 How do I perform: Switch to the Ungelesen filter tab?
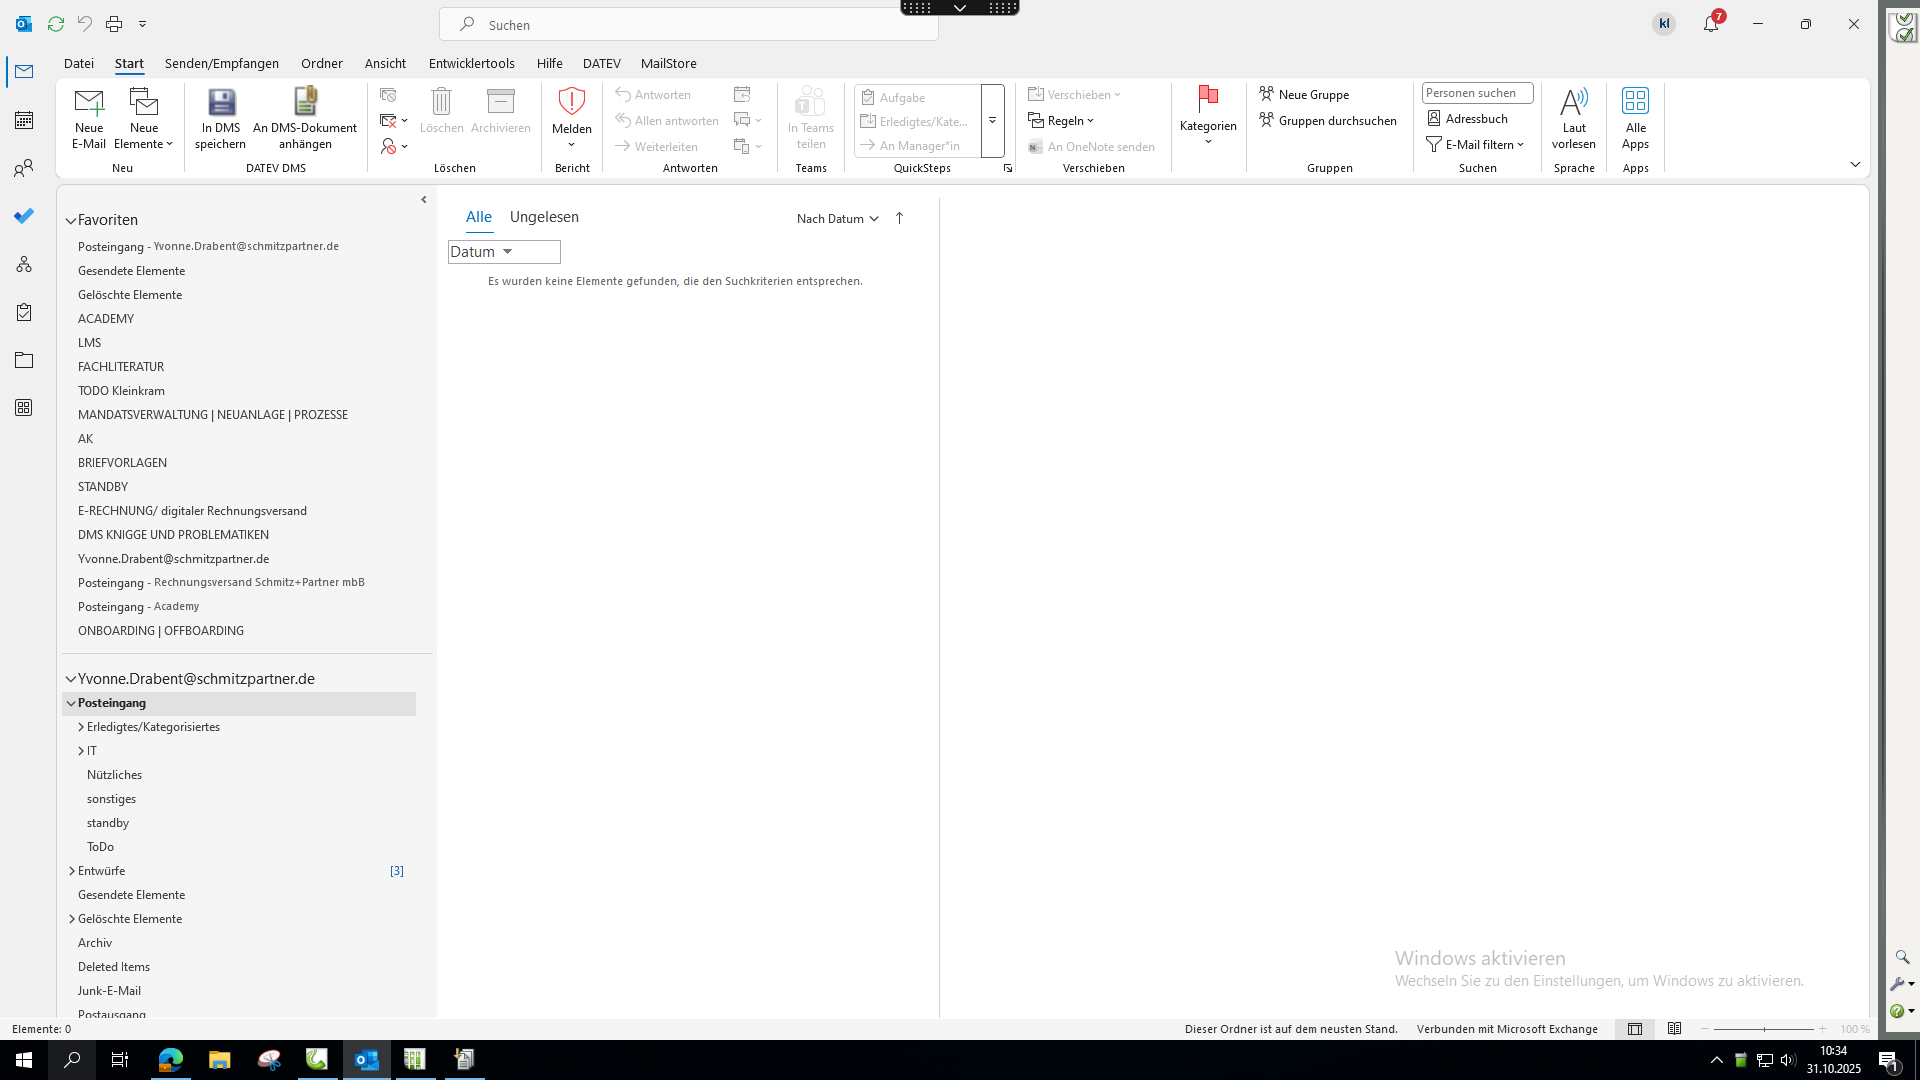(x=544, y=217)
